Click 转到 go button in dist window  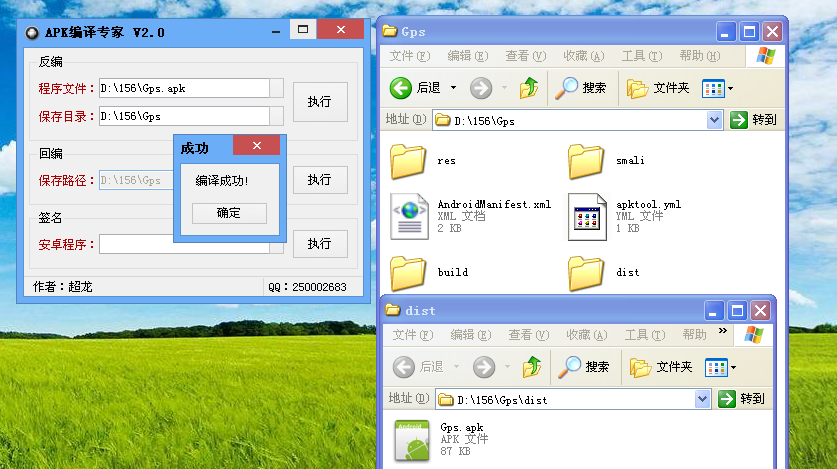pos(747,399)
